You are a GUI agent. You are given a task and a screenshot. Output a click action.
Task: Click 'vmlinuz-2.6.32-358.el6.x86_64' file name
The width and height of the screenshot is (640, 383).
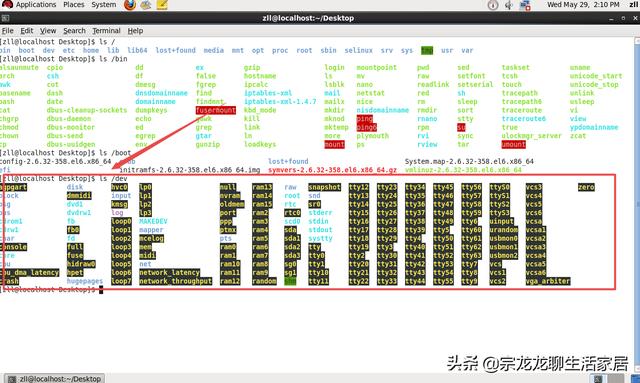coord(463,170)
